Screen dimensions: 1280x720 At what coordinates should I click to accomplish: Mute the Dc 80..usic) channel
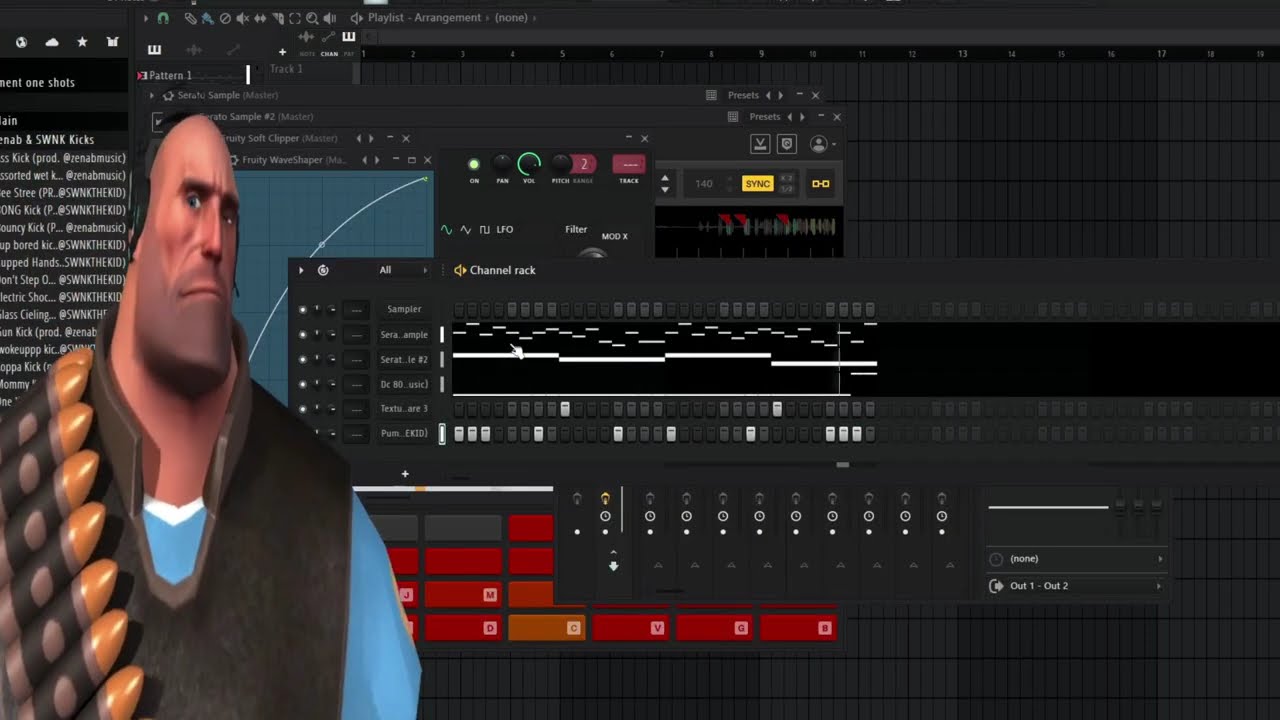(303, 385)
